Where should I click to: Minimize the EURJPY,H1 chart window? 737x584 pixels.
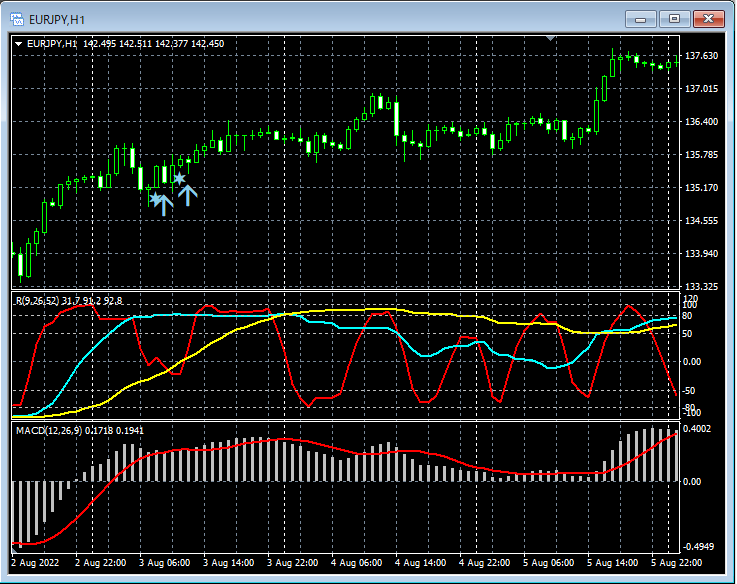641,18
